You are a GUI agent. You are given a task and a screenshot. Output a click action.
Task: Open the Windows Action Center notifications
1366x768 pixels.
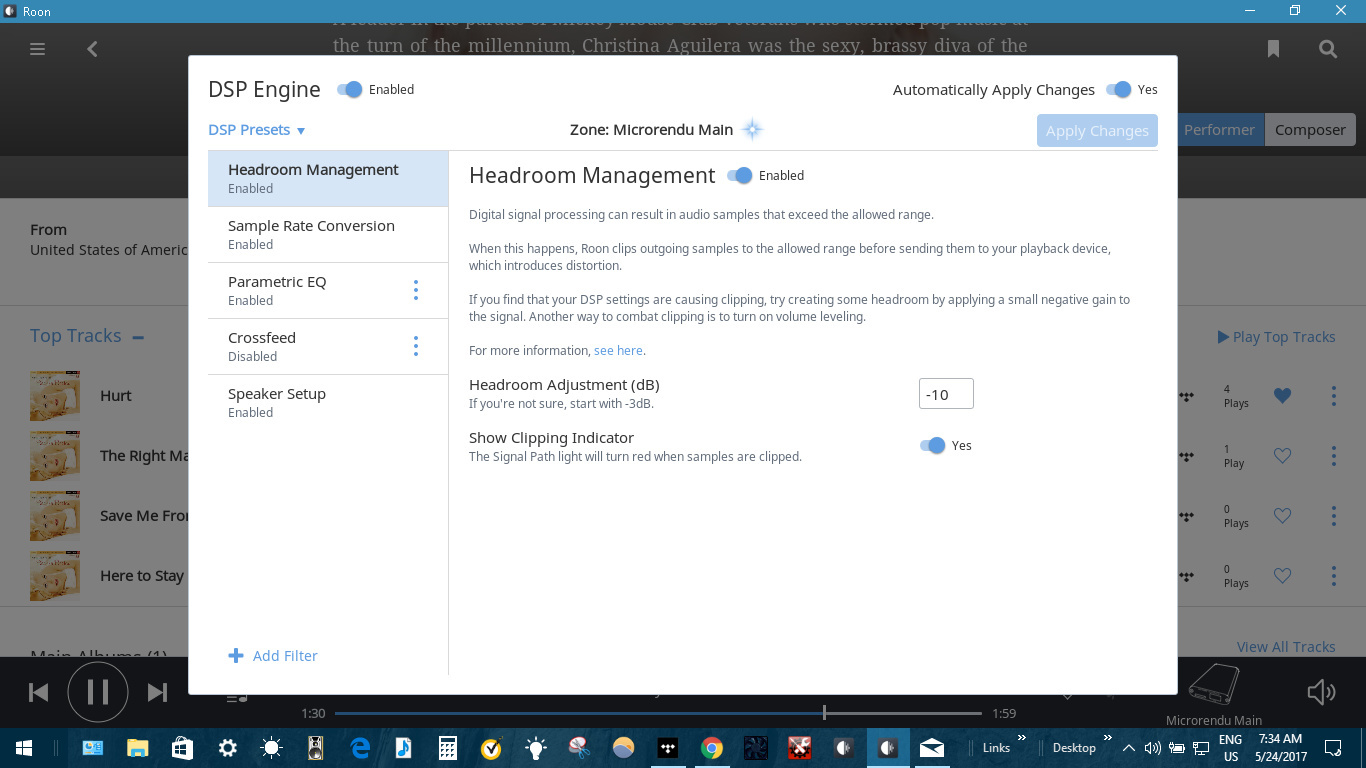coord(1333,748)
